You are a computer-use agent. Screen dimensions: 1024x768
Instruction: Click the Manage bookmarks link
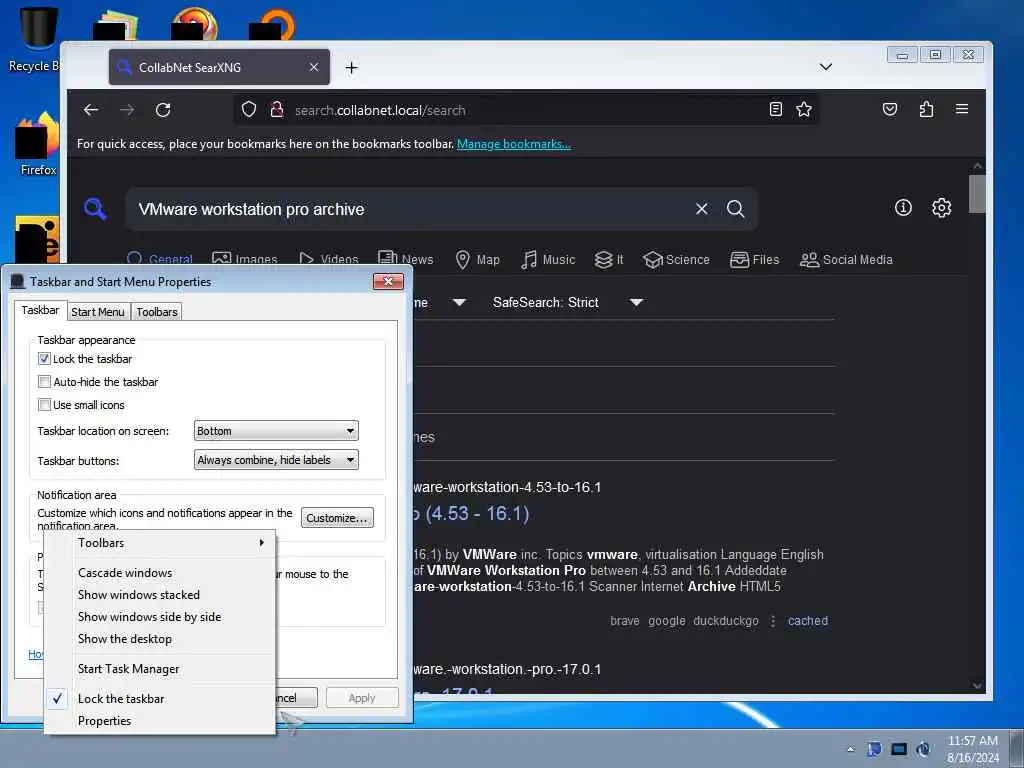(x=514, y=144)
